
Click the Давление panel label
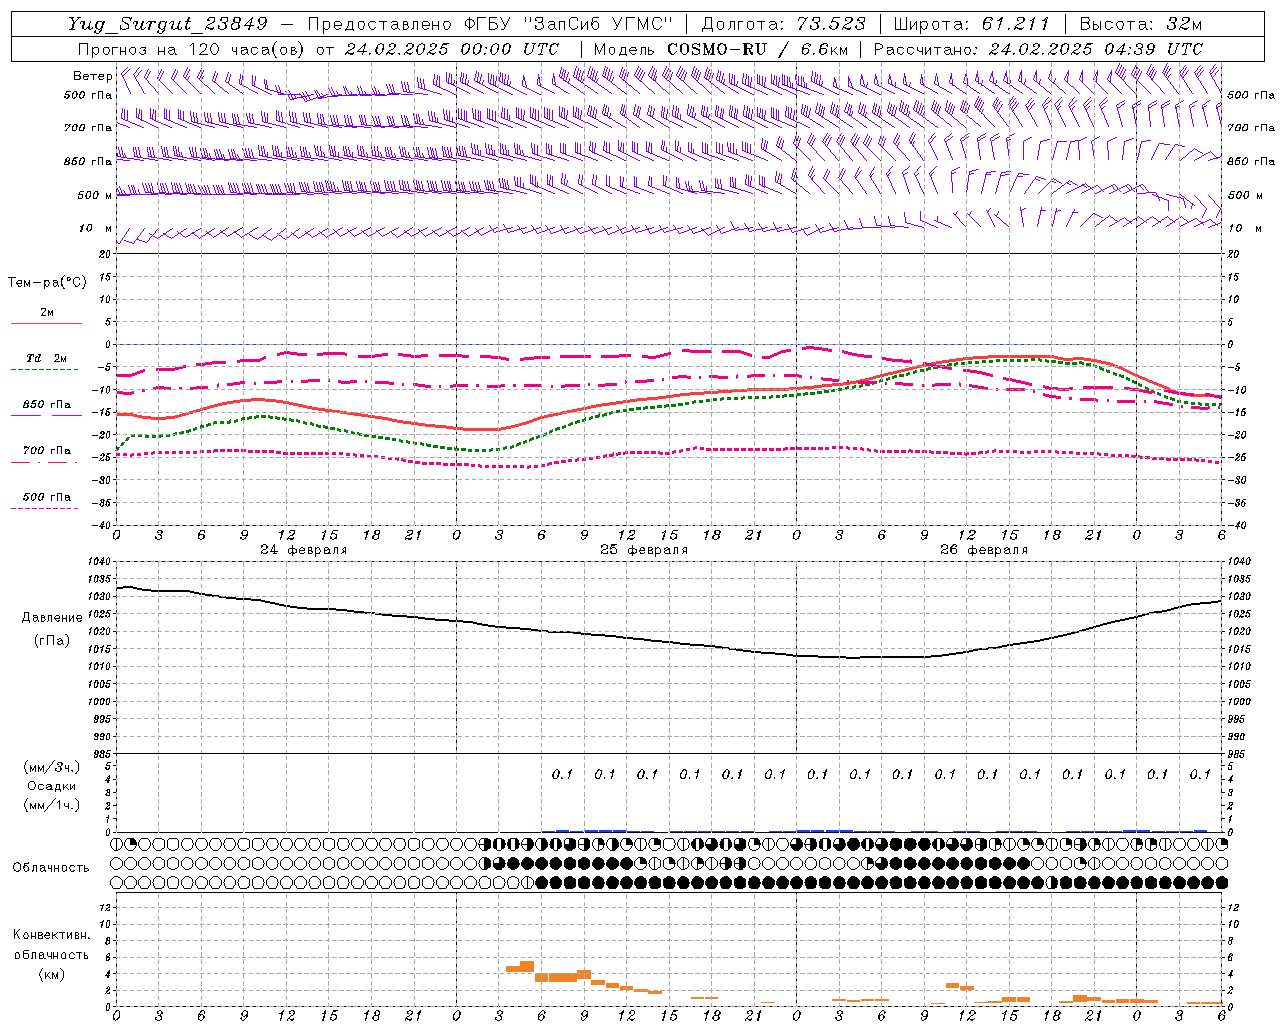52,618
